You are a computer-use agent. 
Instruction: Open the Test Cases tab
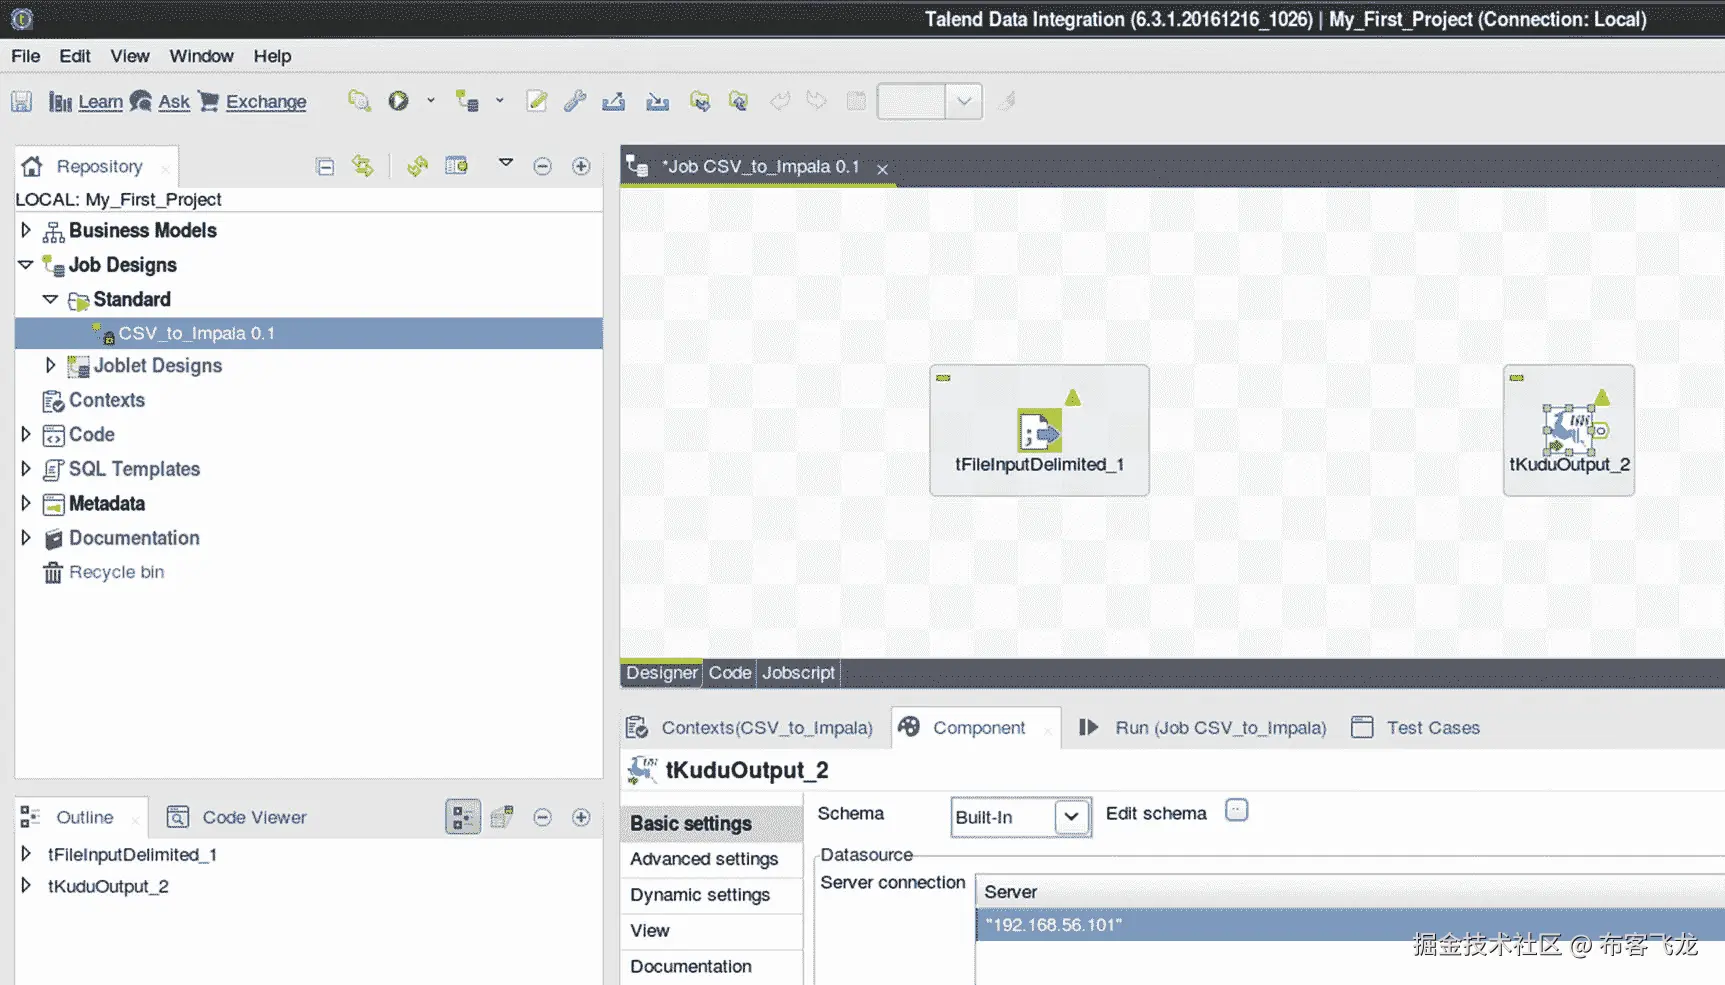[1416, 728]
